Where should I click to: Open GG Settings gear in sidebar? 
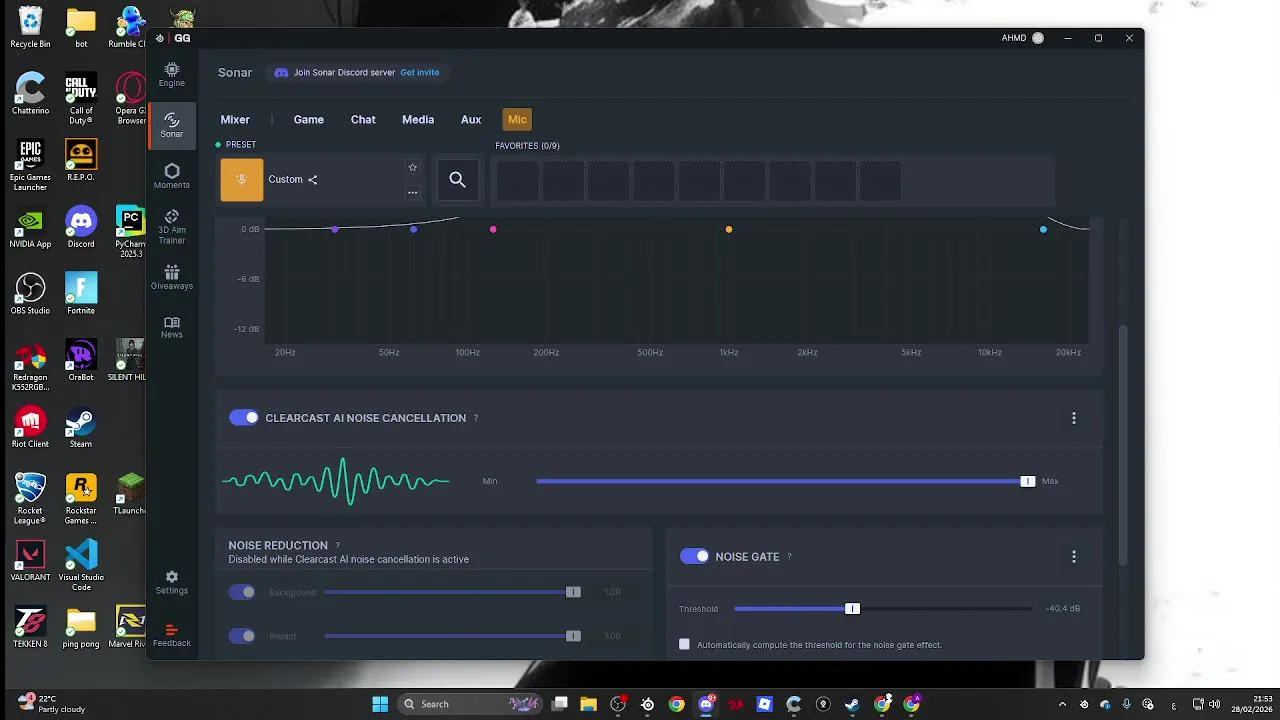pyautogui.click(x=172, y=583)
